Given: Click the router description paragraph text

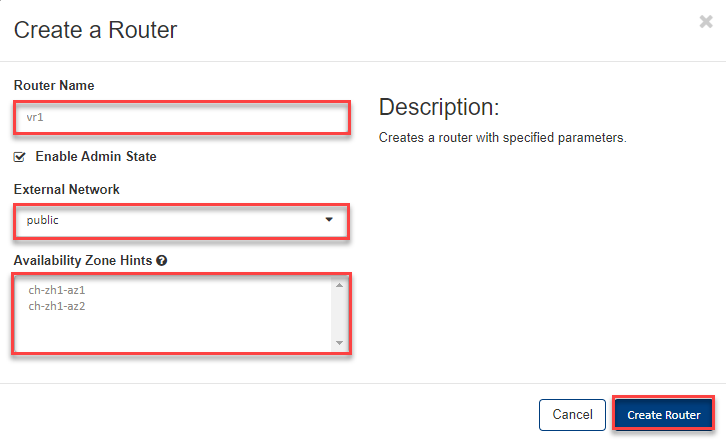Looking at the screenshot, I should [x=502, y=138].
